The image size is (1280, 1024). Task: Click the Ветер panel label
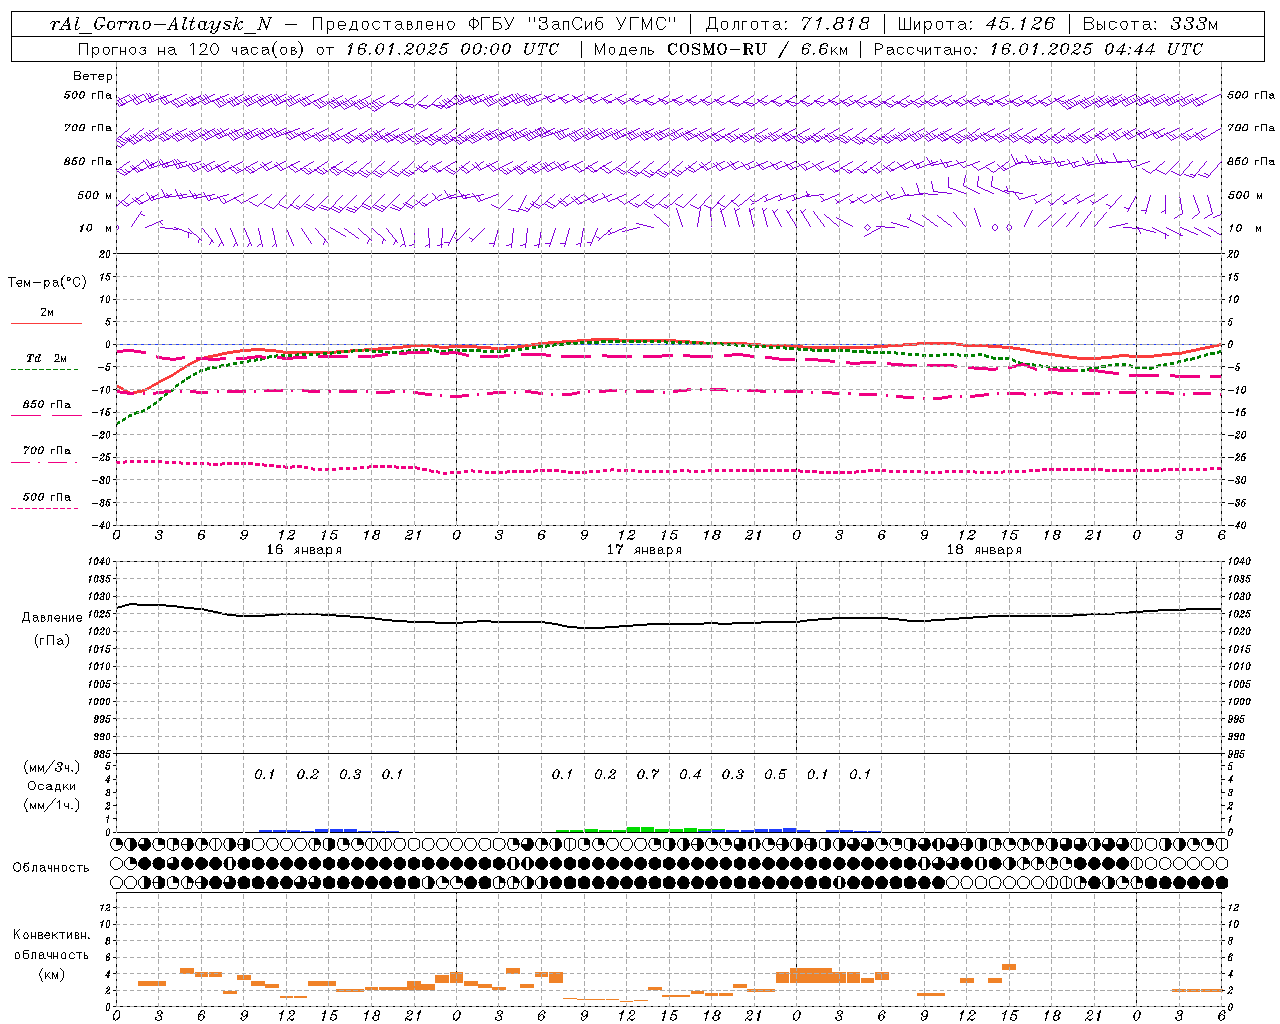tap(93, 76)
